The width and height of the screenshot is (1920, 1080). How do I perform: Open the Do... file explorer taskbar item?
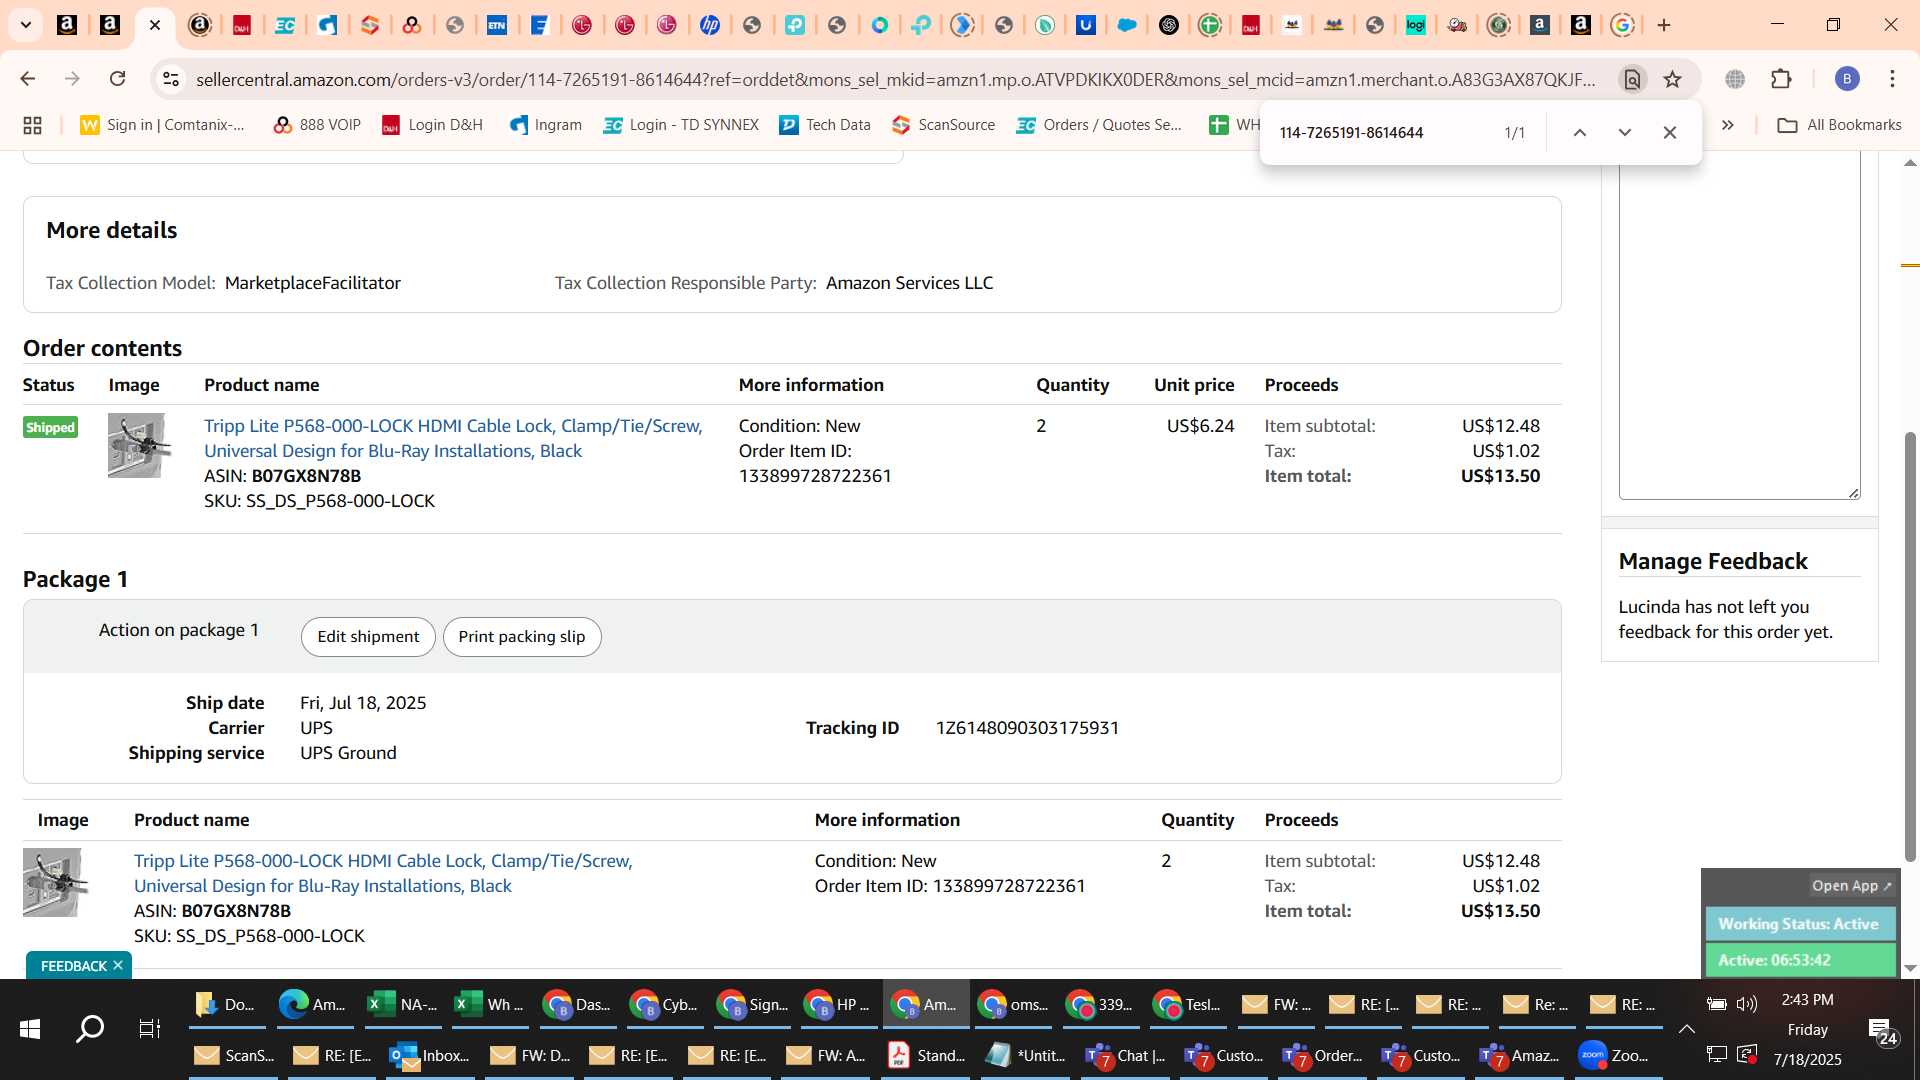(x=226, y=1004)
